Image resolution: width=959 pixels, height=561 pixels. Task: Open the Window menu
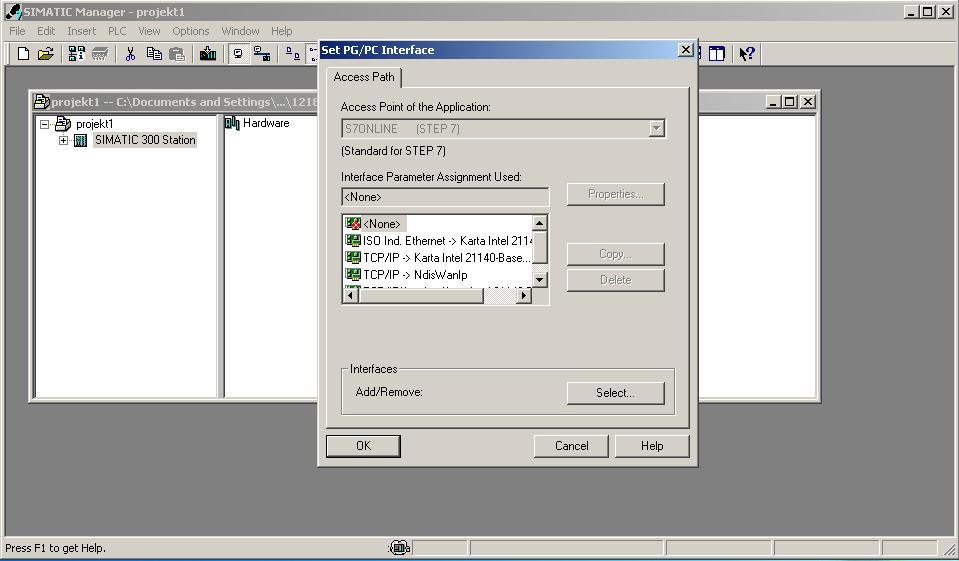[240, 31]
